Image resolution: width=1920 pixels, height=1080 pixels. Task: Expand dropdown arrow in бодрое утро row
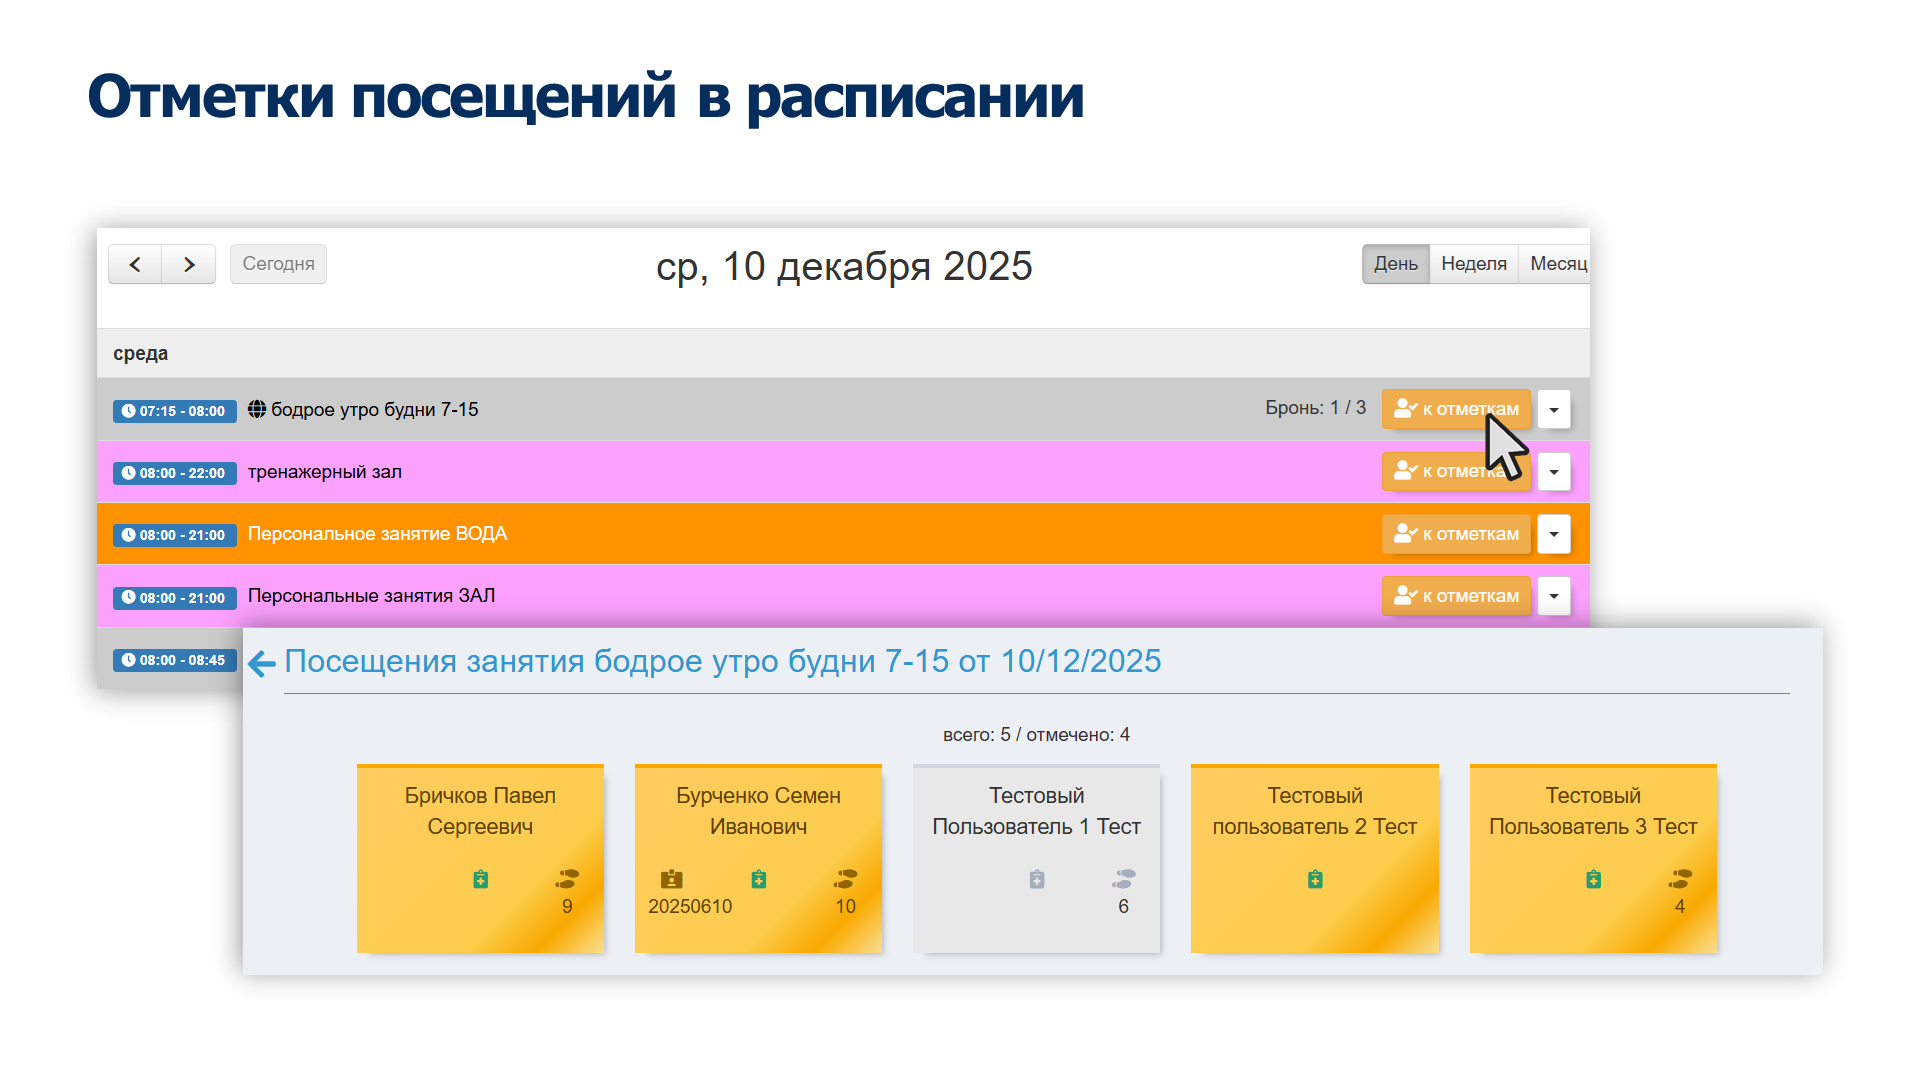tap(1554, 409)
